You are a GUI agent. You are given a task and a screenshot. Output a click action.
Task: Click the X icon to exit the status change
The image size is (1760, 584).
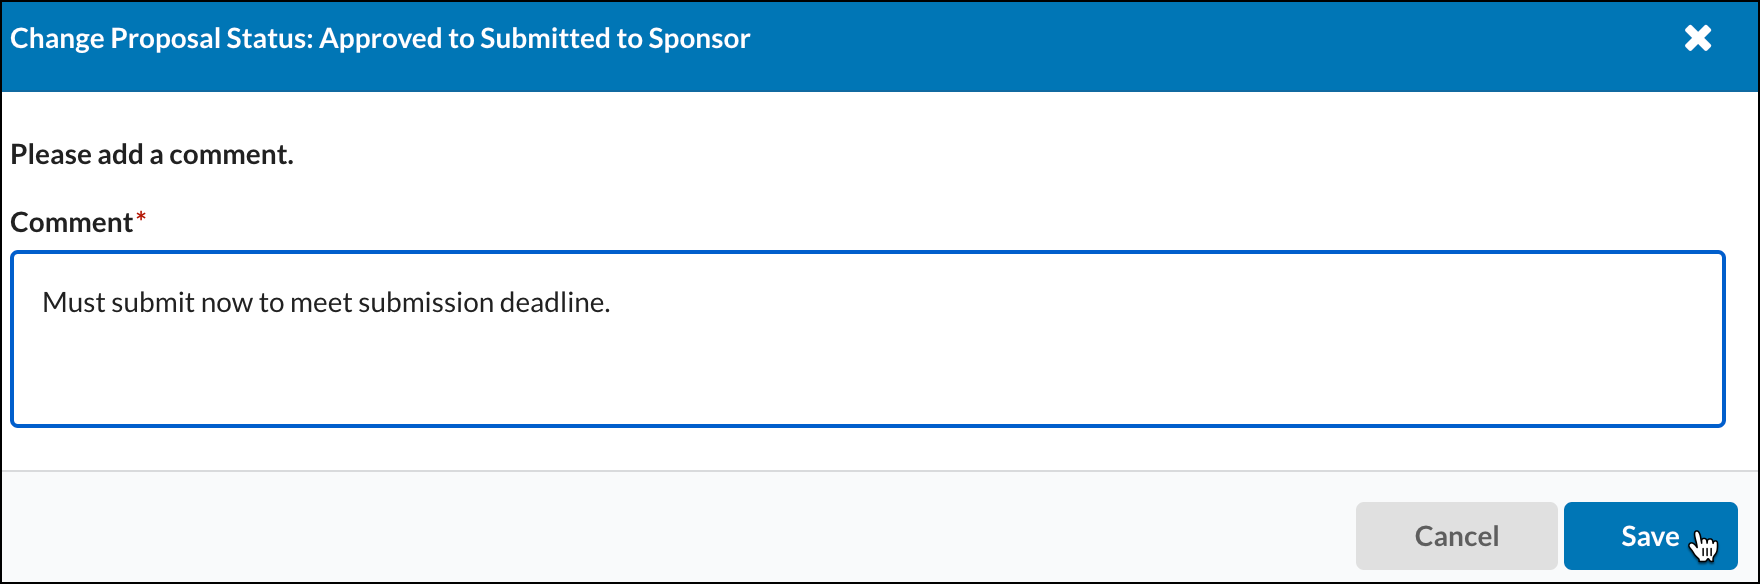(x=1699, y=38)
